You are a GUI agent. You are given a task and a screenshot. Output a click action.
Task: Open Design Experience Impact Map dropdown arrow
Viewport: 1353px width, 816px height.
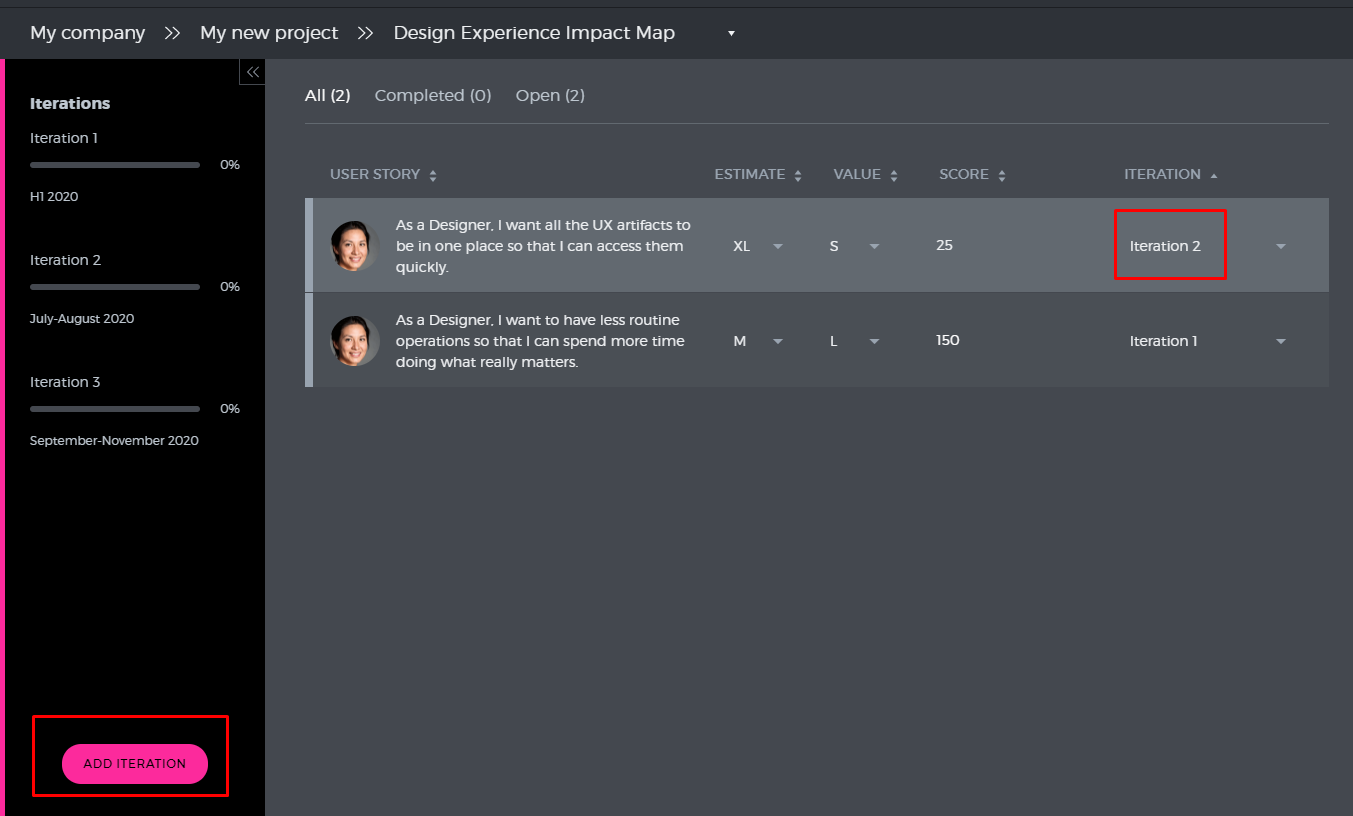click(x=731, y=34)
